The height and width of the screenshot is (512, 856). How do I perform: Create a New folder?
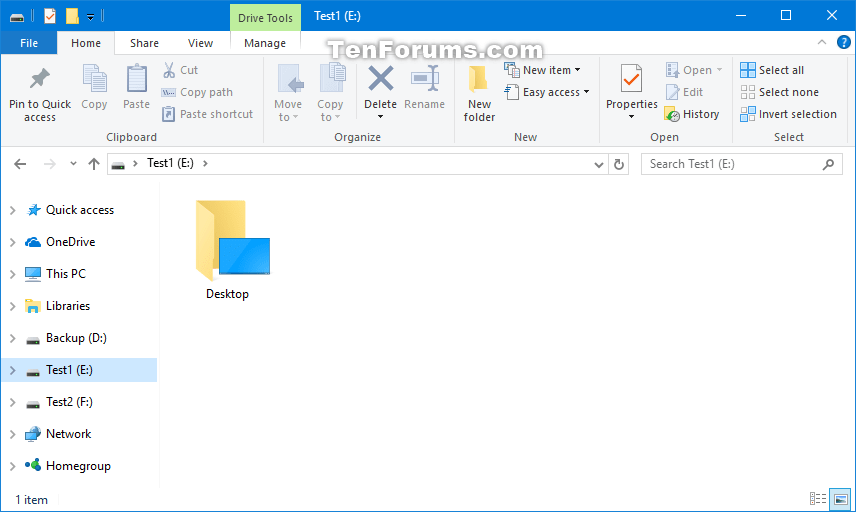tap(479, 93)
